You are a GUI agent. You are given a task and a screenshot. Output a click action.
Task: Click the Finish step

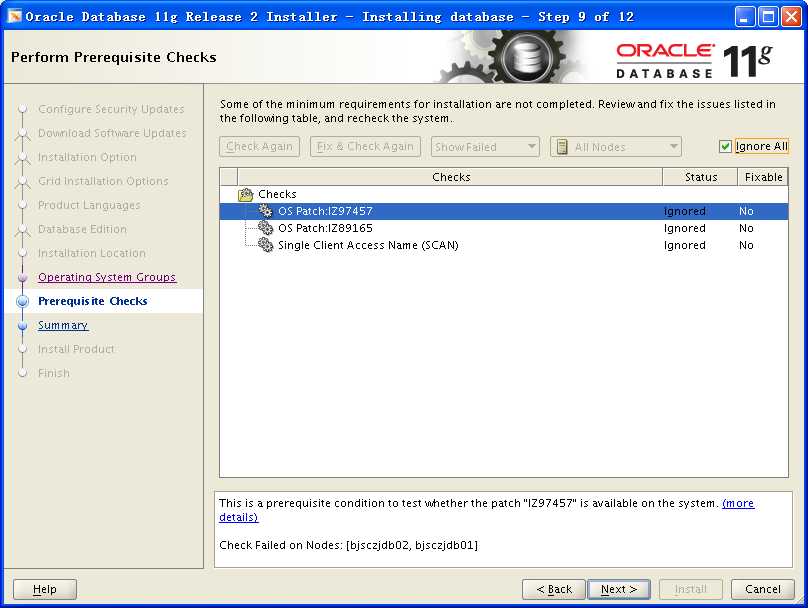coord(54,373)
